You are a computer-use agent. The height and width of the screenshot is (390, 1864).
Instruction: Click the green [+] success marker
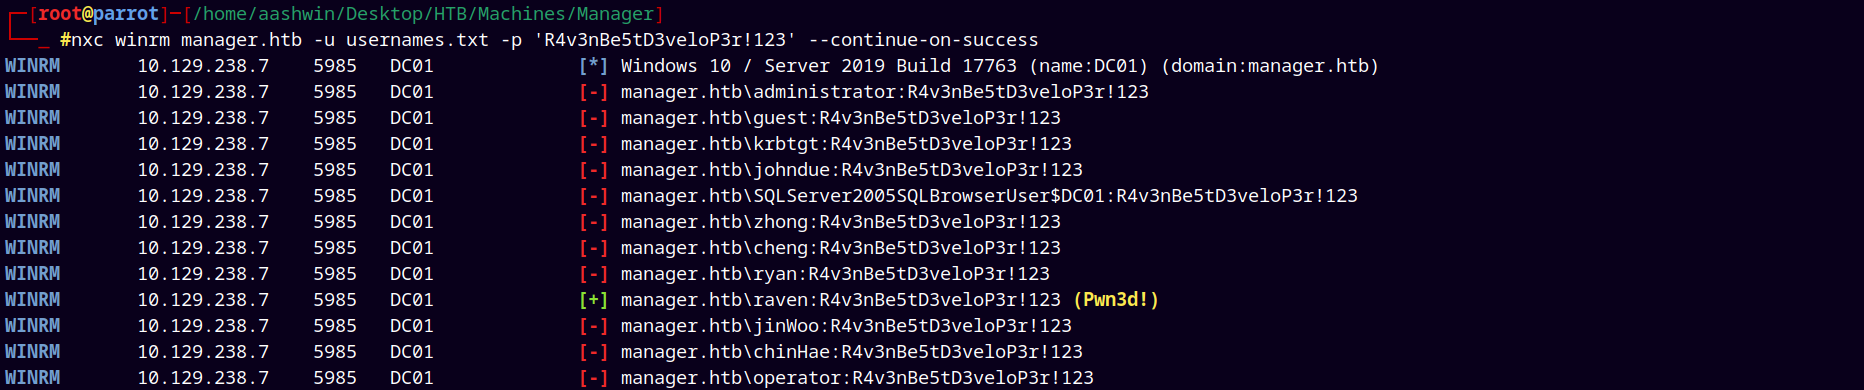coord(593,300)
